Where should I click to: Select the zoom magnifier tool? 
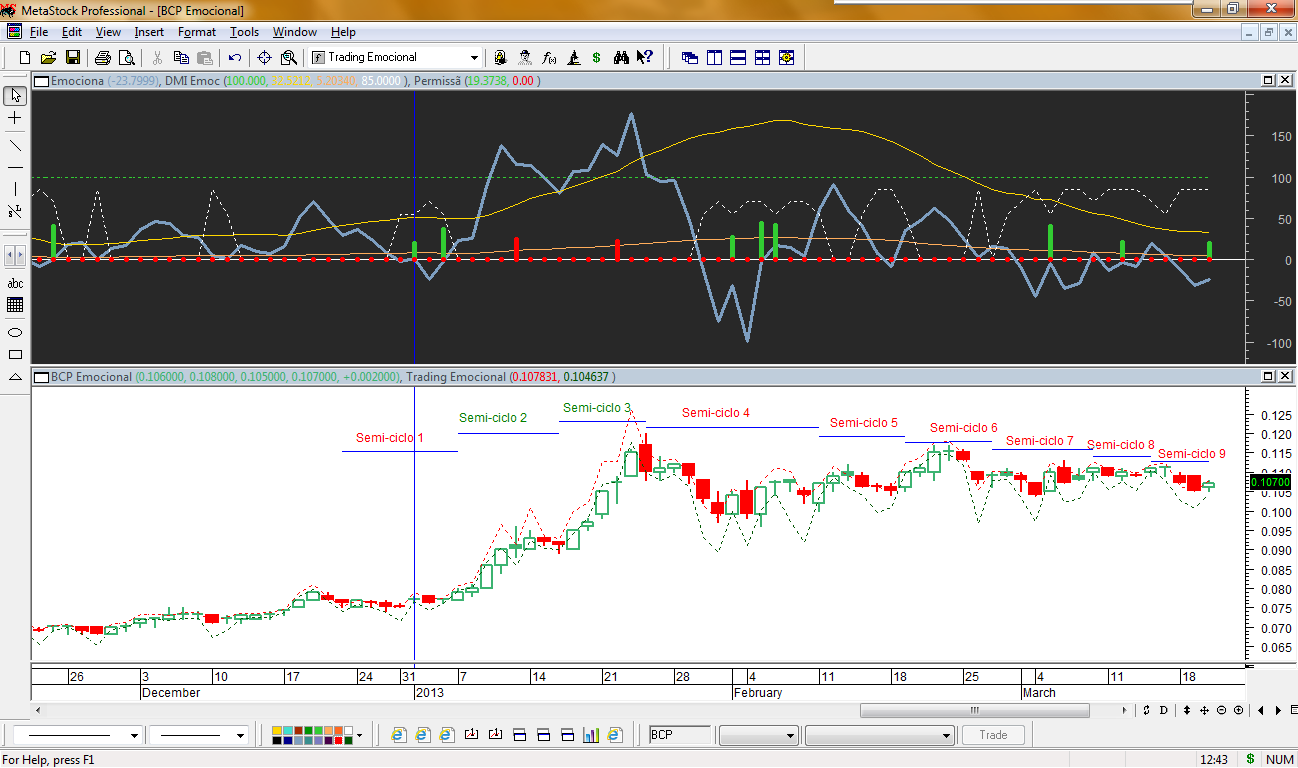[289, 57]
